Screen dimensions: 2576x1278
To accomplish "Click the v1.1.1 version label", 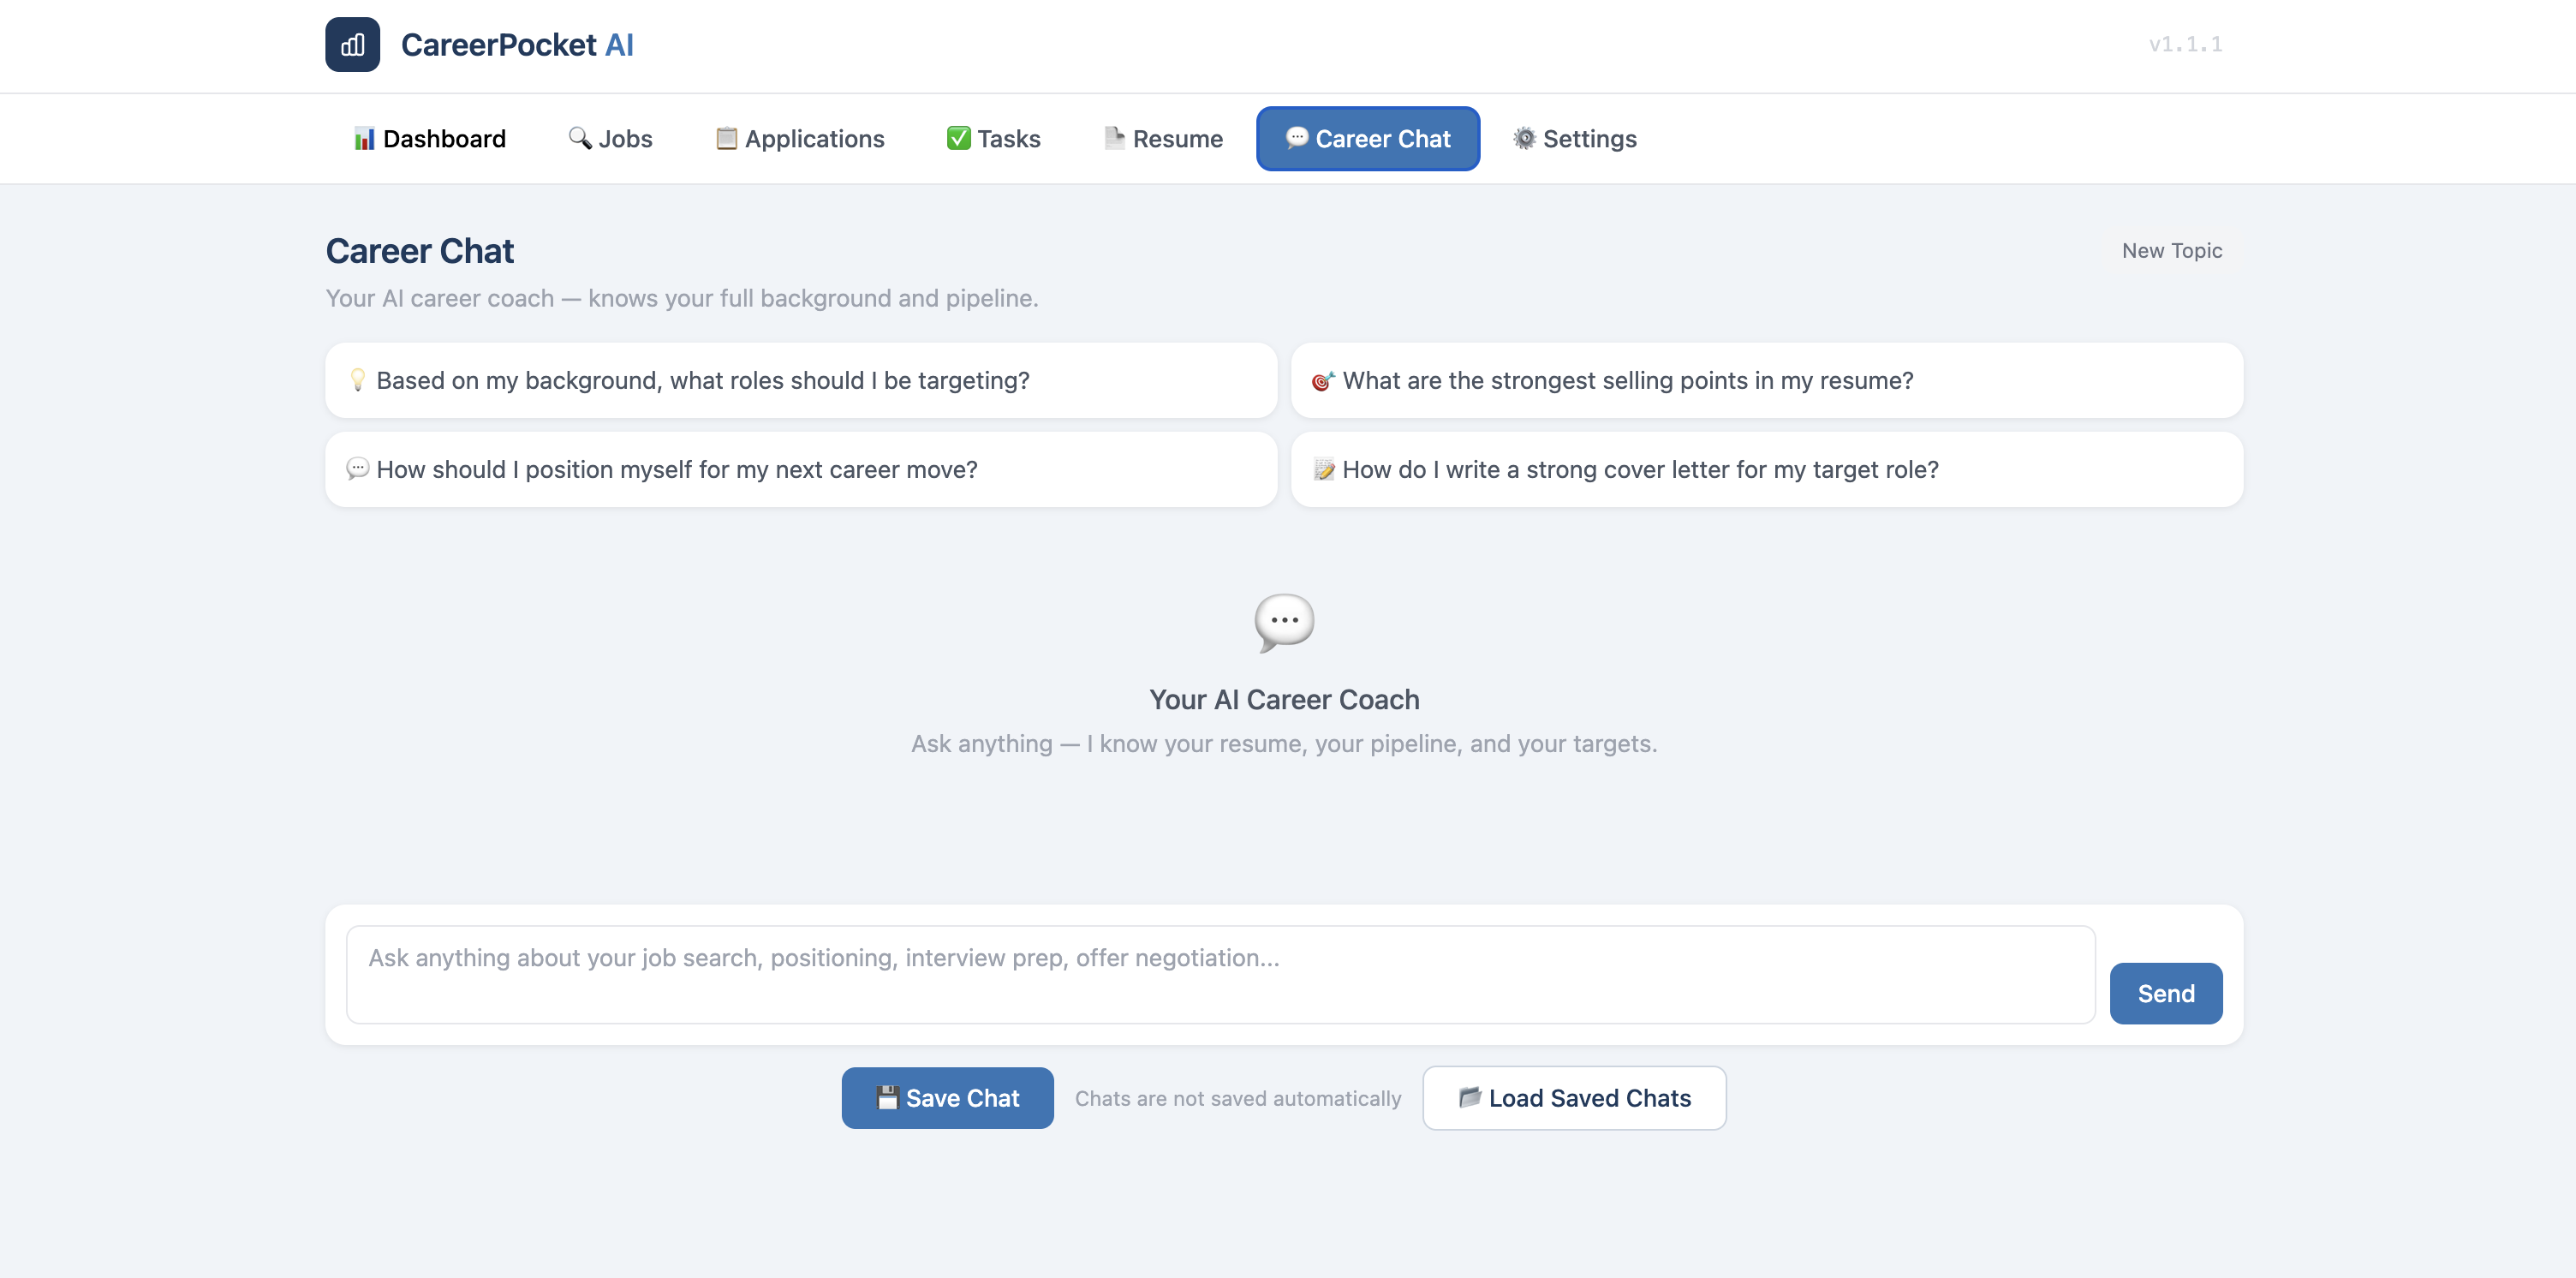I will pyautogui.click(x=2185, y=44).
